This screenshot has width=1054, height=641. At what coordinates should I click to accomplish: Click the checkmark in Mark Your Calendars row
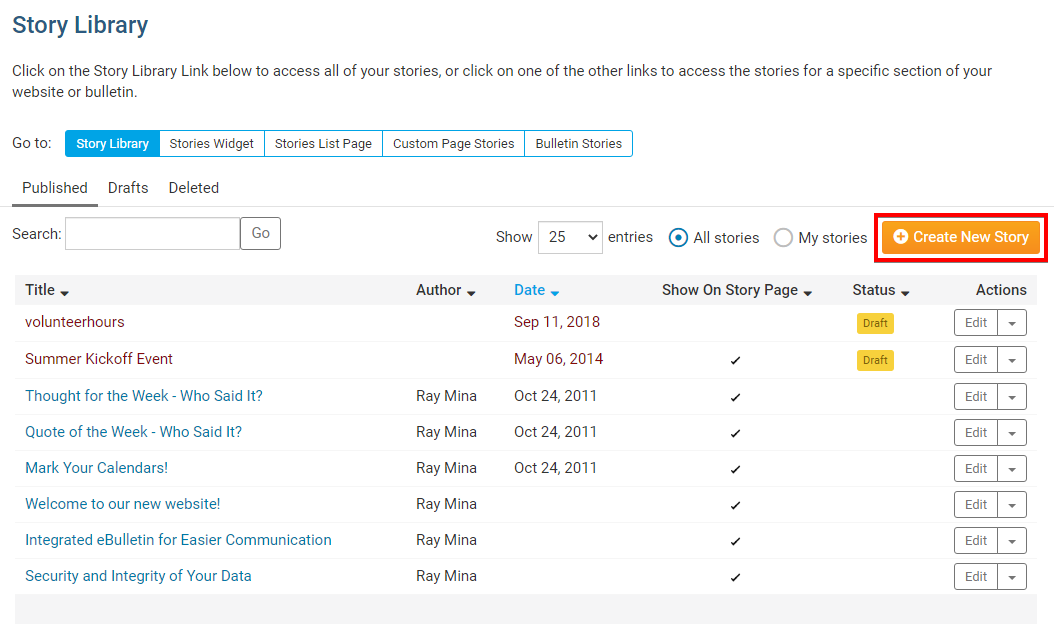(x=736, y=469)
